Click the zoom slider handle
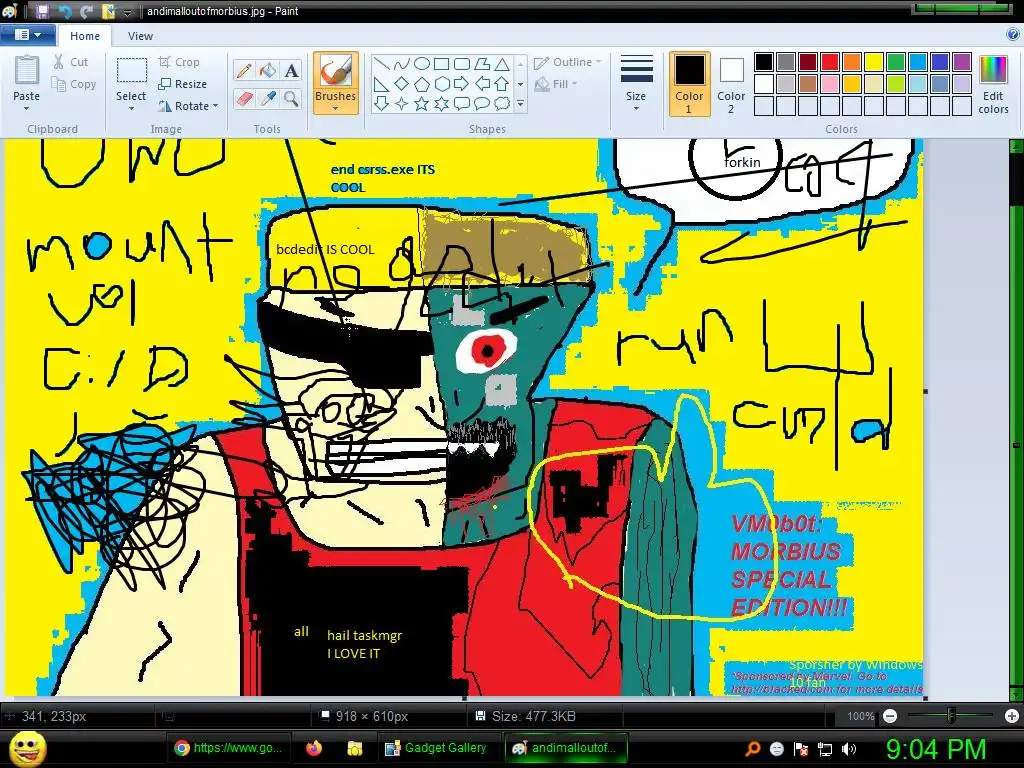 tap(951, 716)
